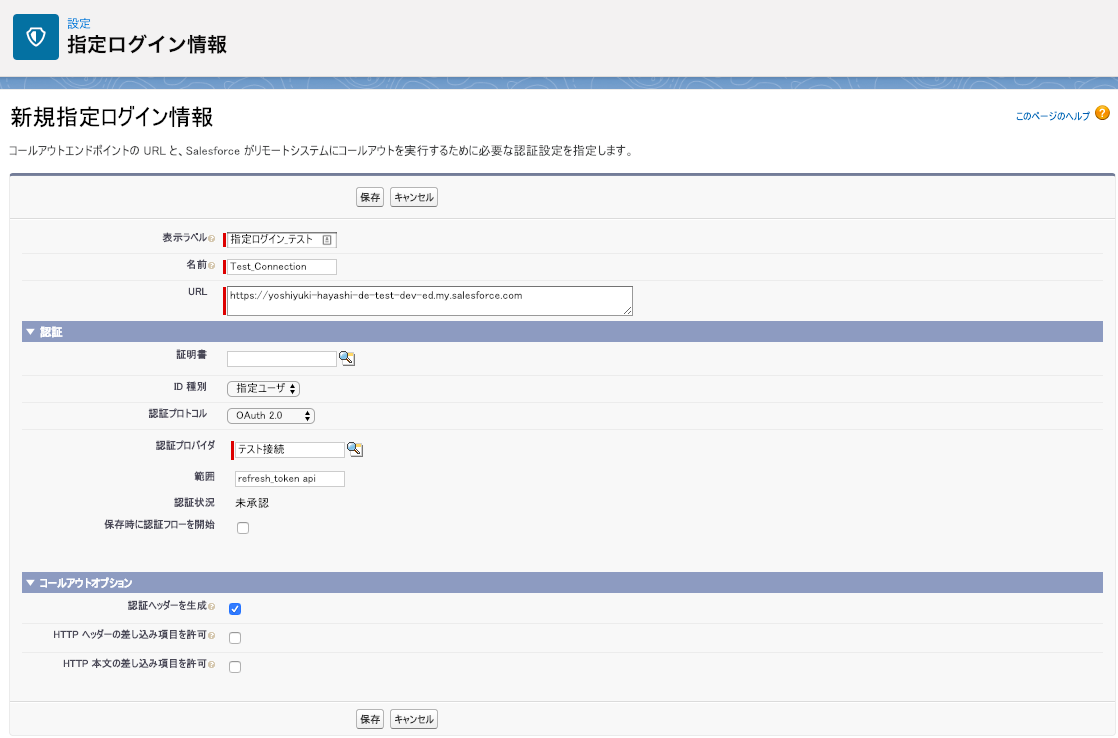Click the help icon next to 表示ラベル
This screenshot has width=1118, height=738.
coord(211,239)
